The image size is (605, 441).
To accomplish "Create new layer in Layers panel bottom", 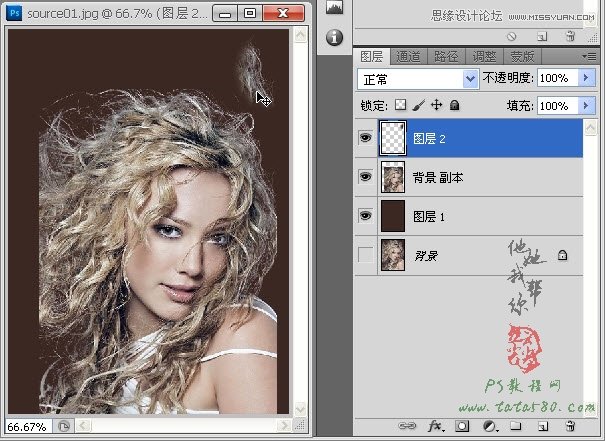I will click(542, 426).
